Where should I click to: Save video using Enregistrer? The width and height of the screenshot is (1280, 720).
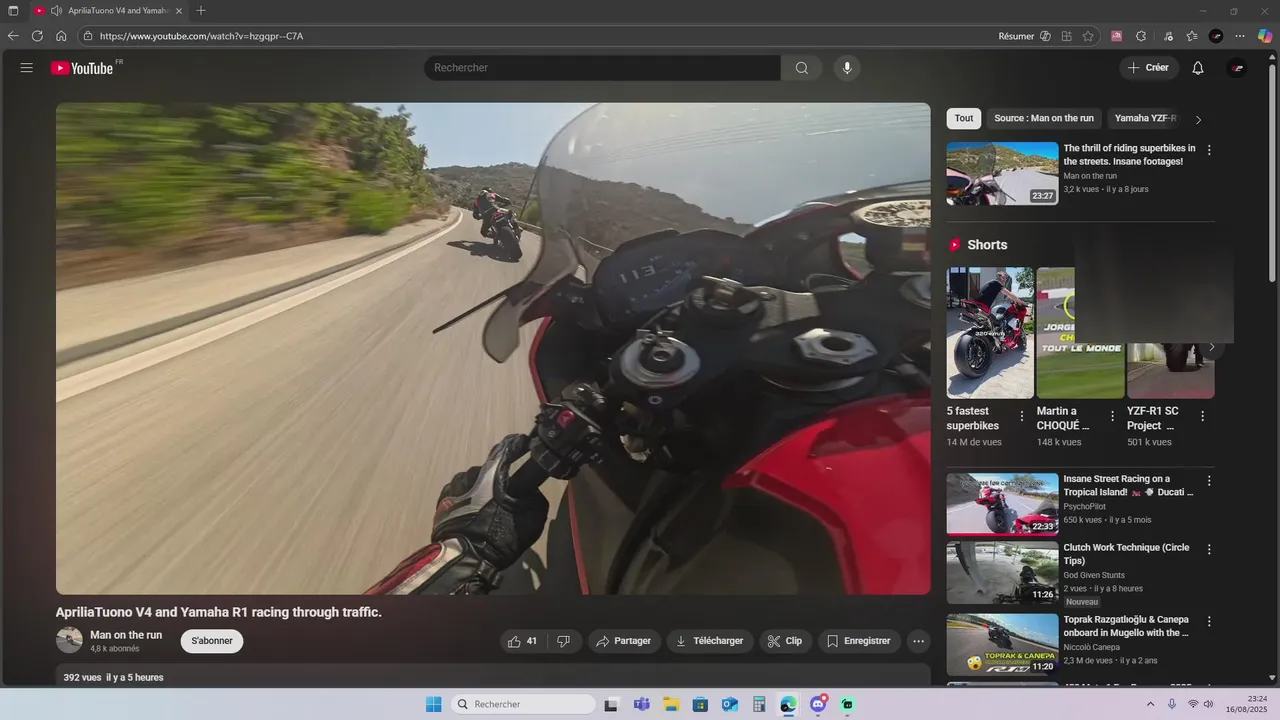pos(859,641)
